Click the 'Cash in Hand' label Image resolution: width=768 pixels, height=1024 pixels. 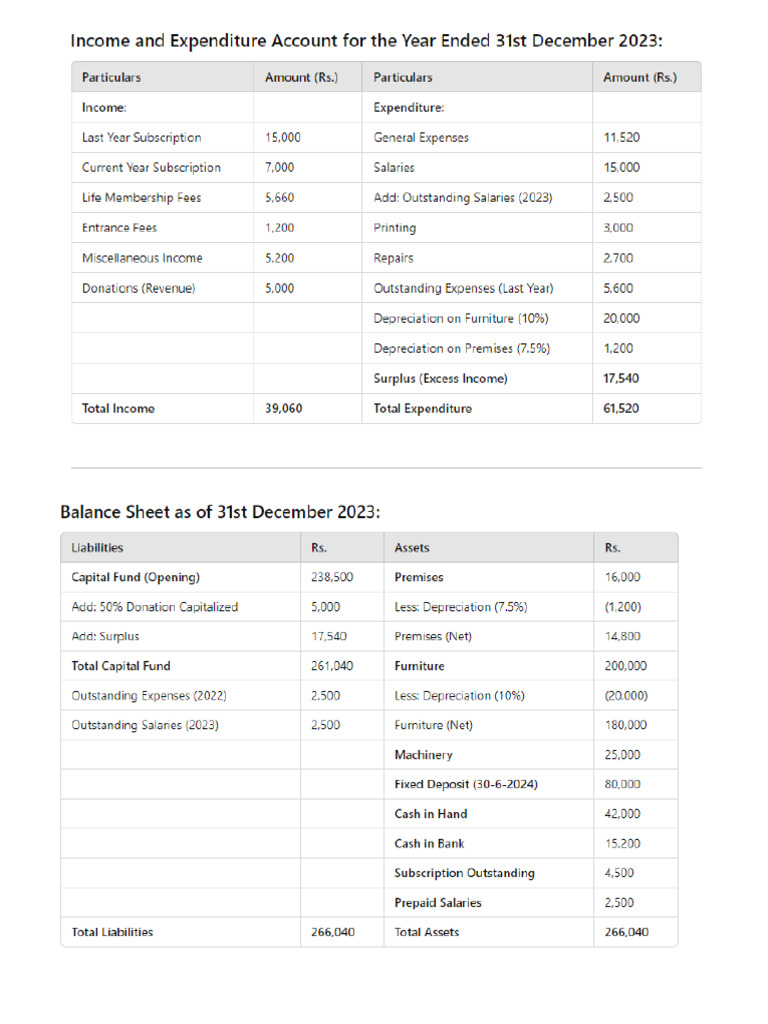431,814
